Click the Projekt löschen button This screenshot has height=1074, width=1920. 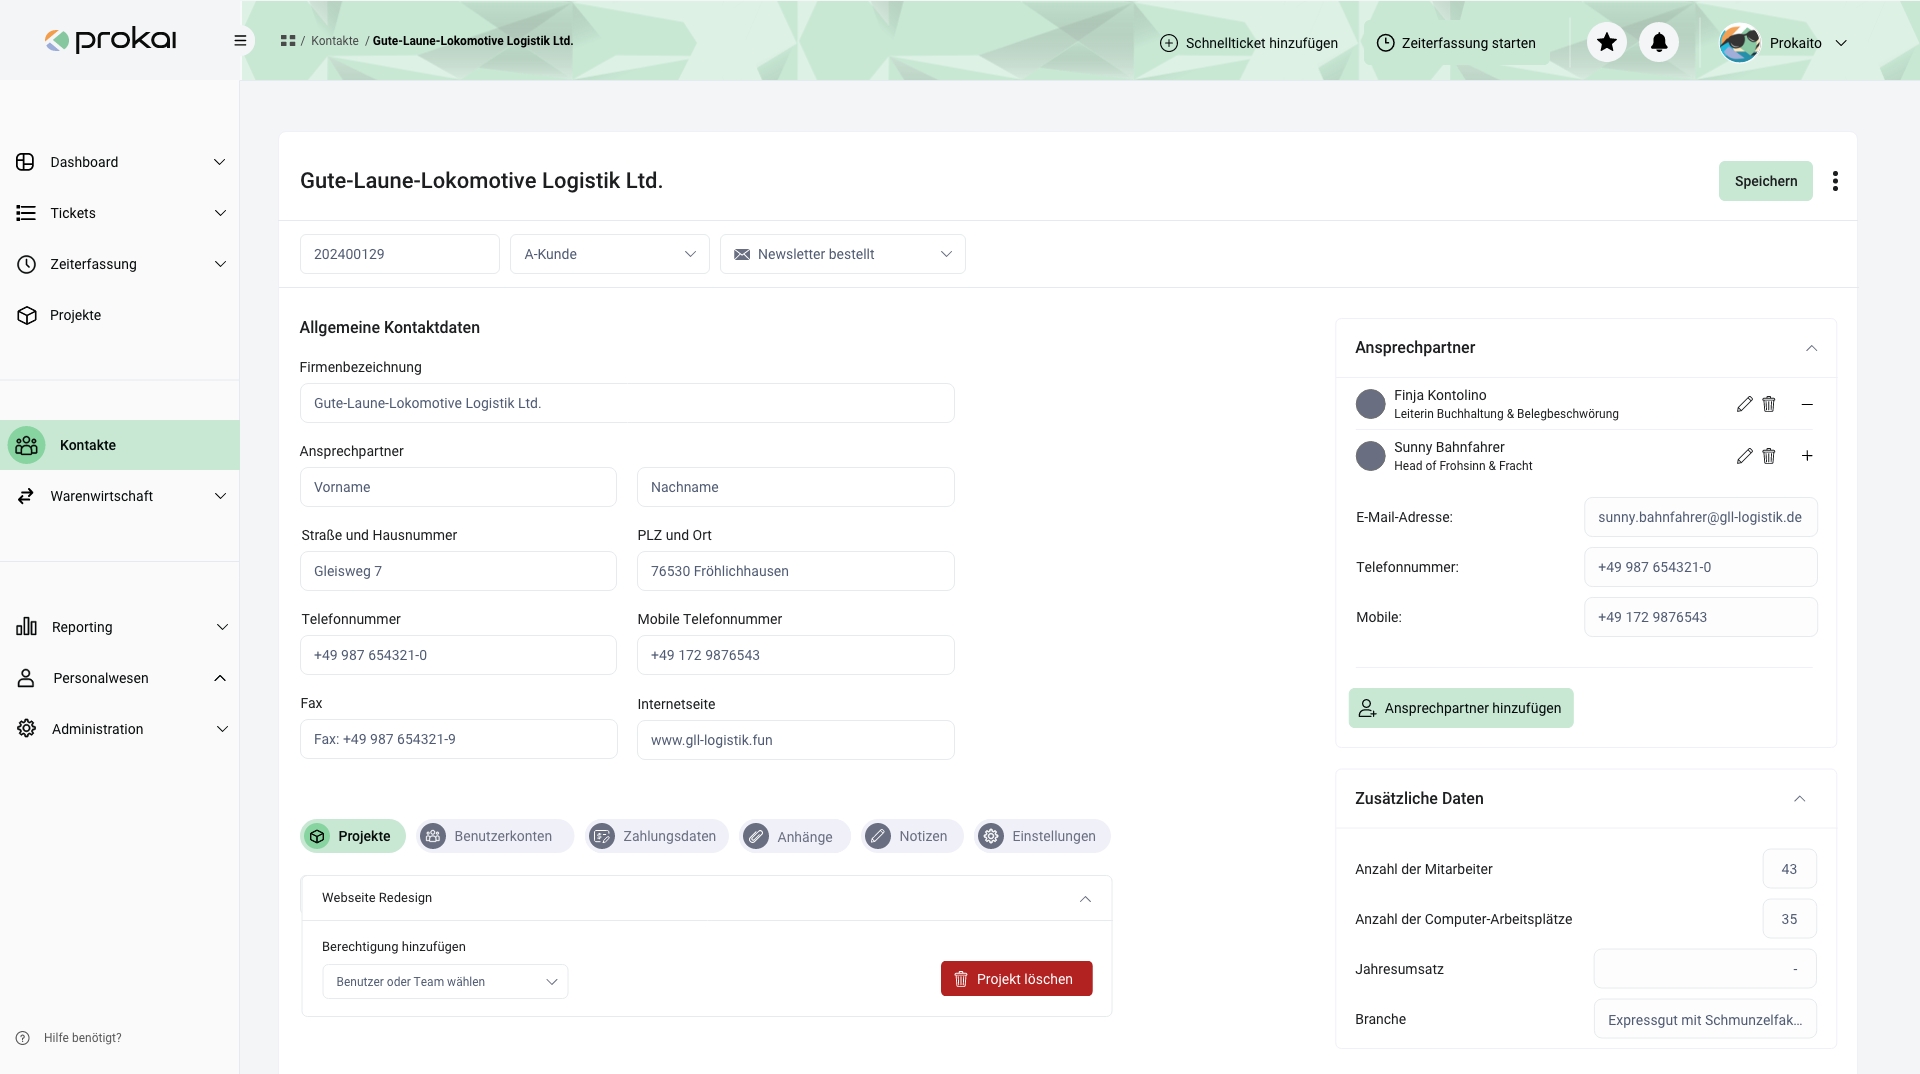coord(1016,979)
